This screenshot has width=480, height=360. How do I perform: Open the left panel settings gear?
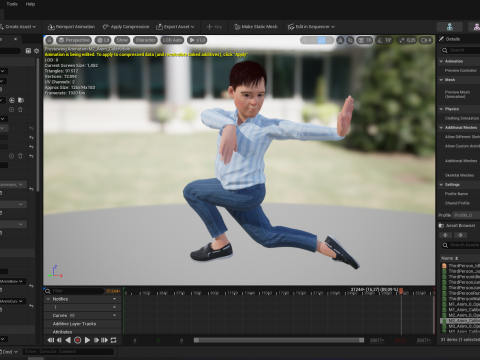coord(37,51)
